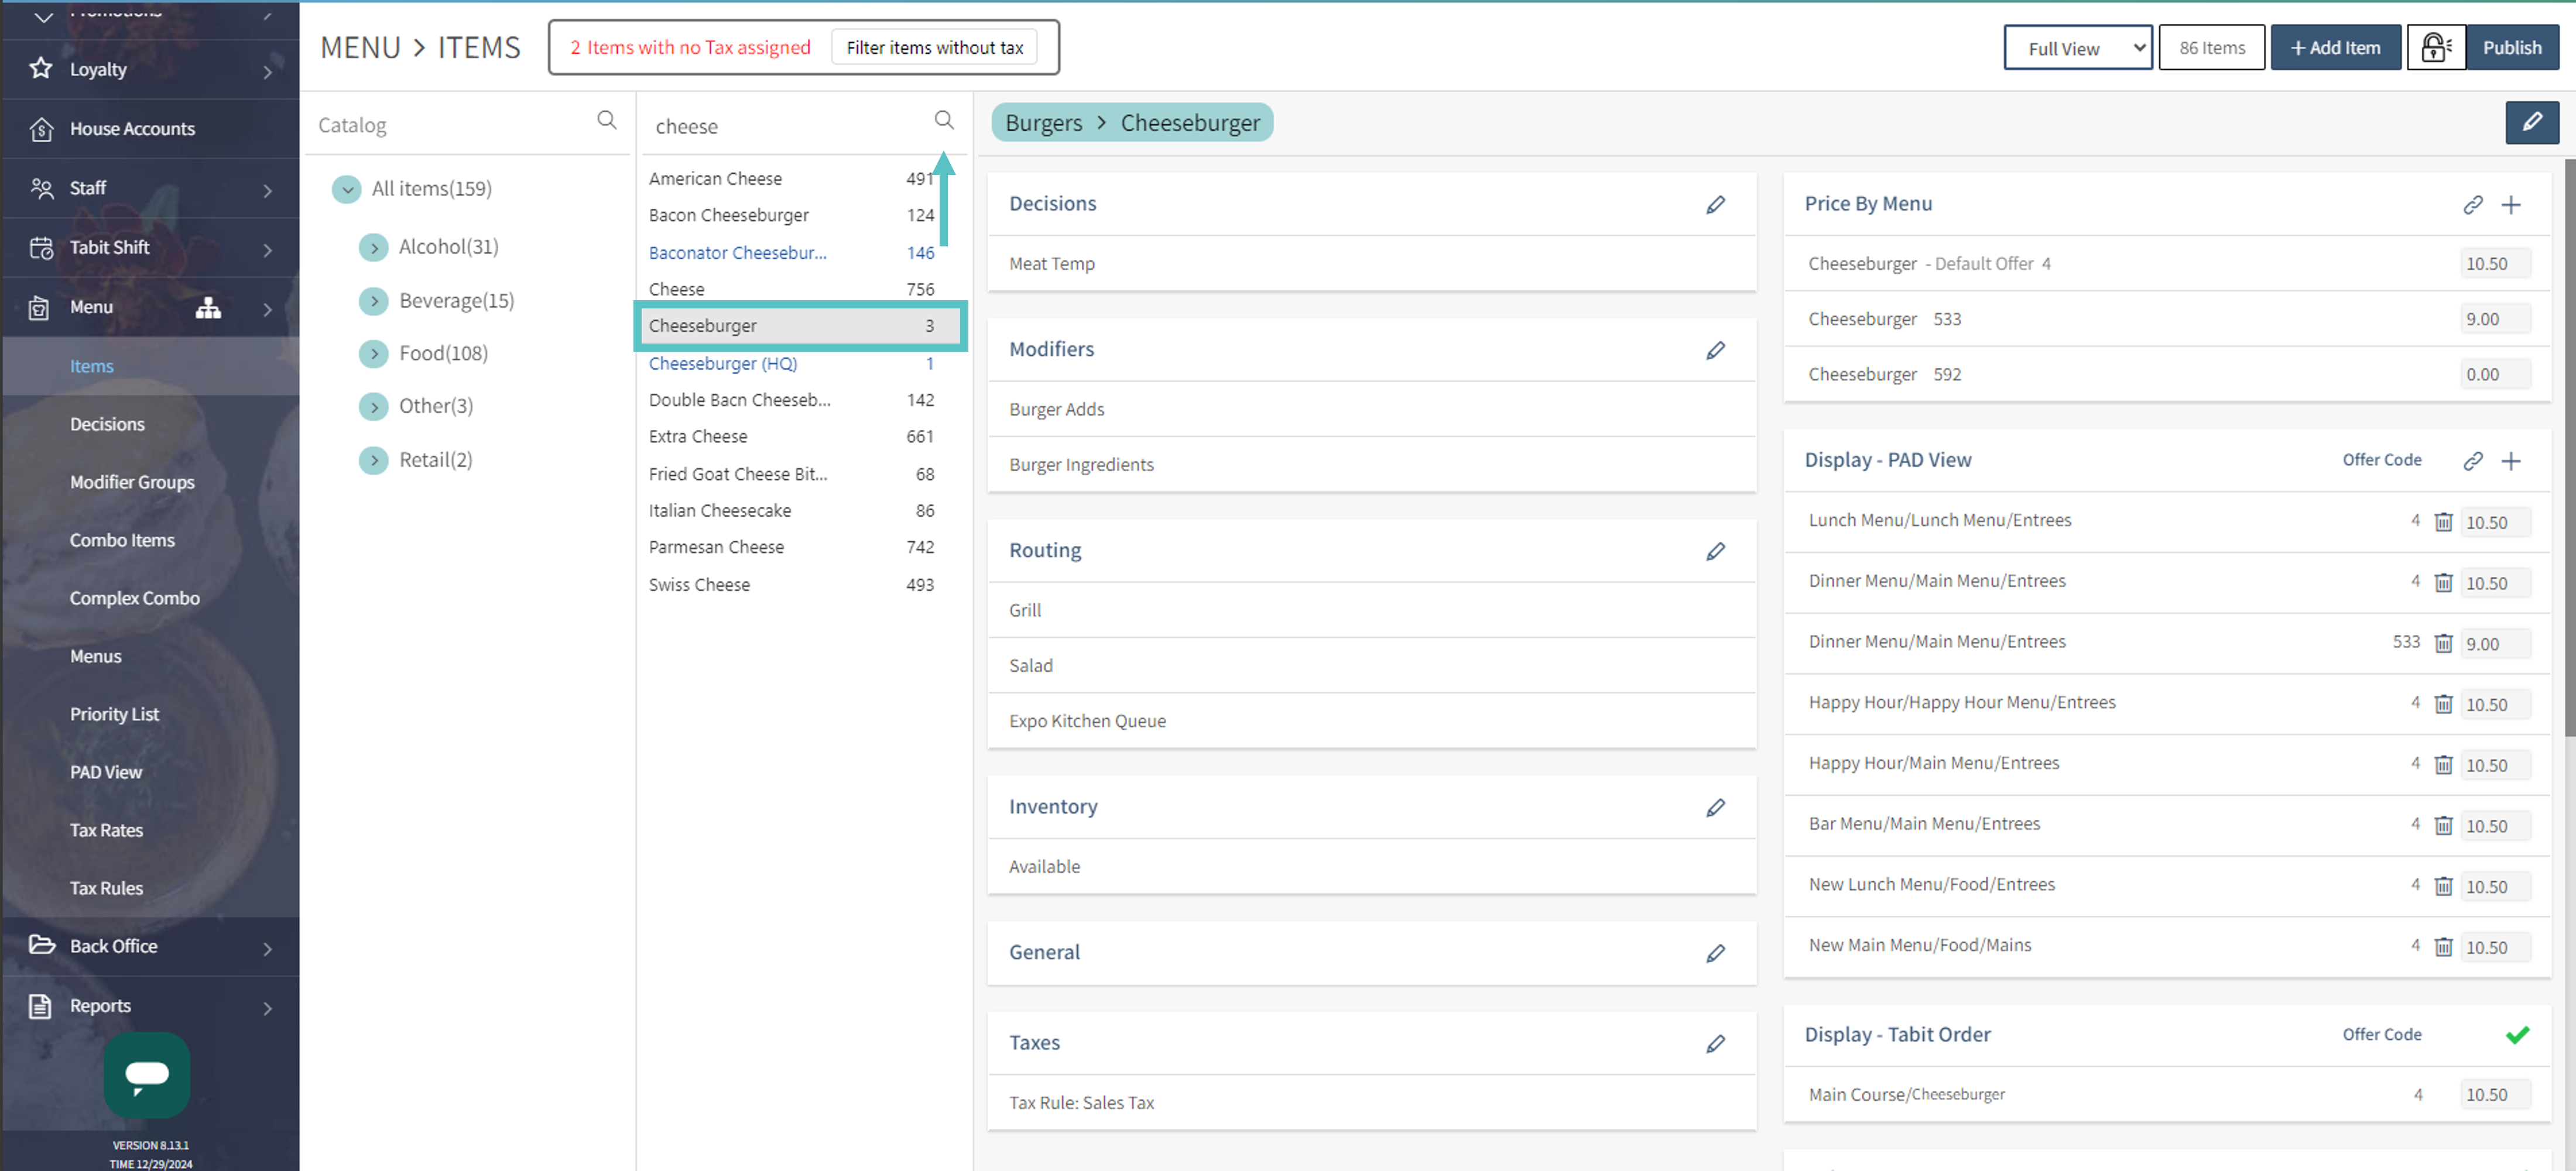
Task: Expand the Food(108) catalog category
Action: click(373, 353)
